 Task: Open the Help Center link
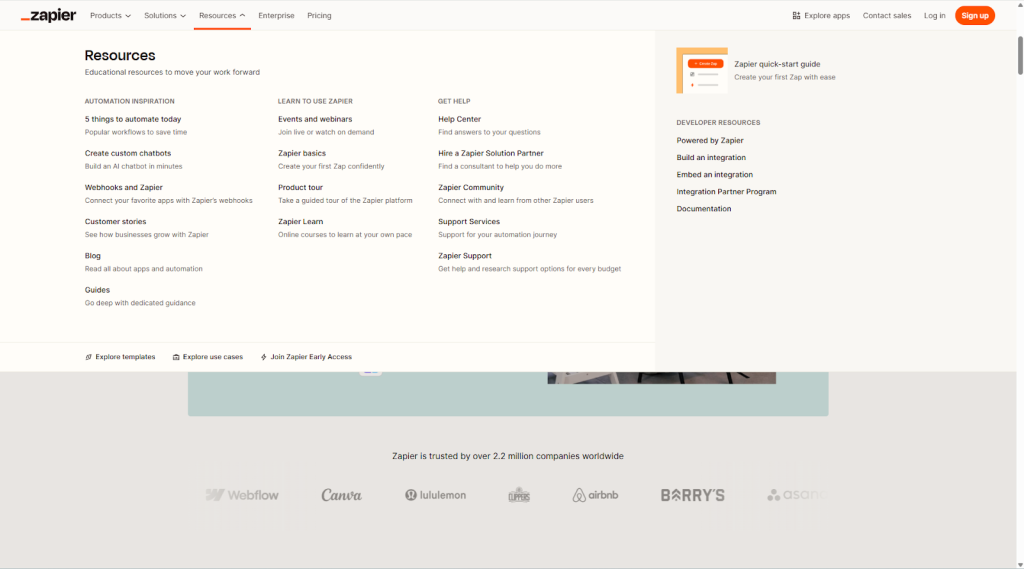click(459, 119)
